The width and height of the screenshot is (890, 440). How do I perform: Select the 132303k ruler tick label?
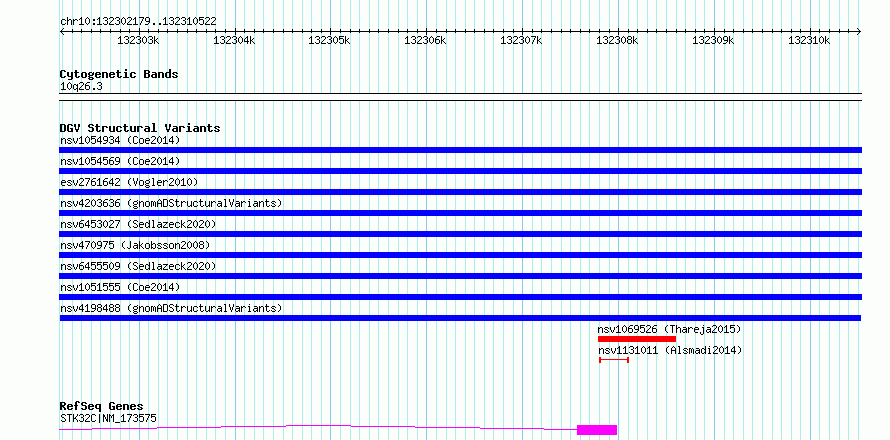point(138,40)
